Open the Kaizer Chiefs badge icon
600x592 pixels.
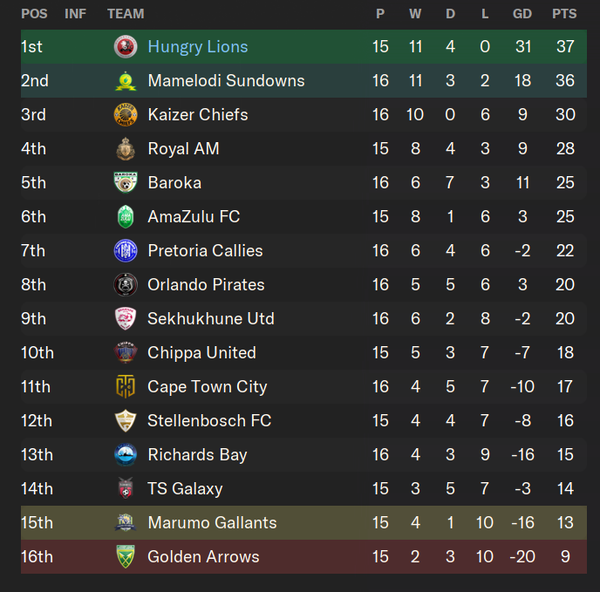tap(126, 115)
